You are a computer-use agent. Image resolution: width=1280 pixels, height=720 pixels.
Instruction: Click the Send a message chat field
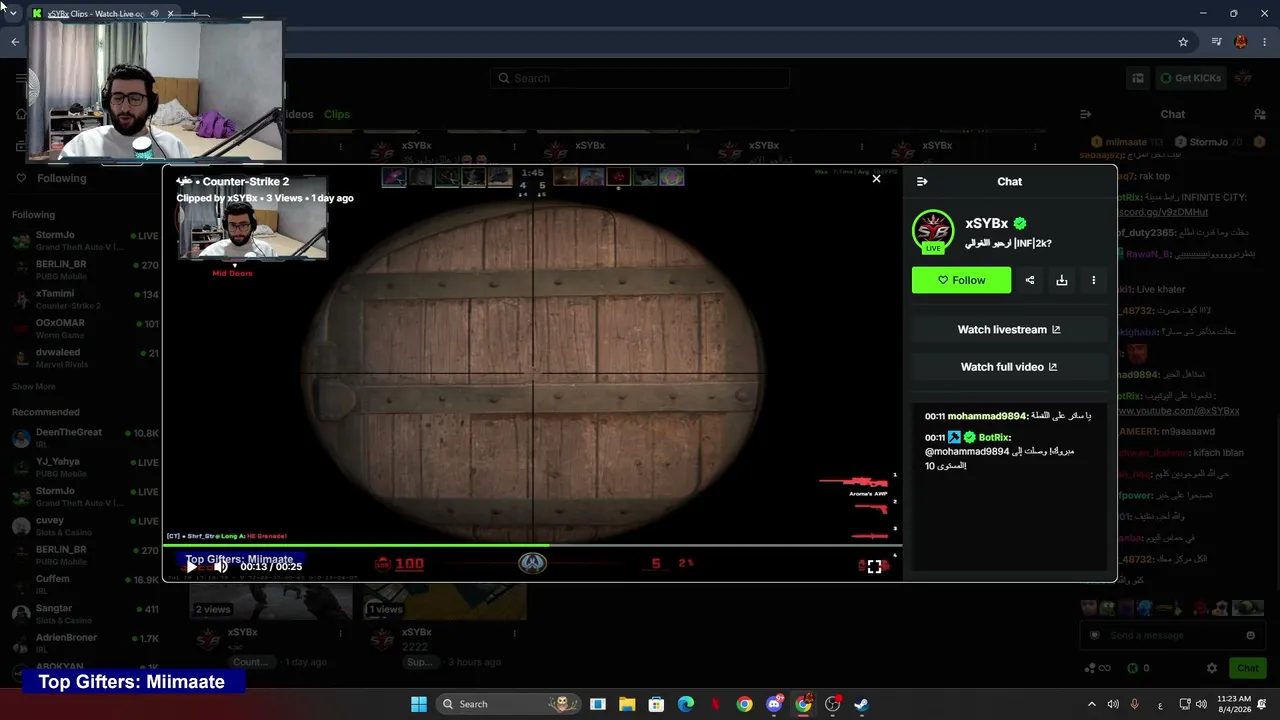pyautogui.click(x=1172, y=635)
